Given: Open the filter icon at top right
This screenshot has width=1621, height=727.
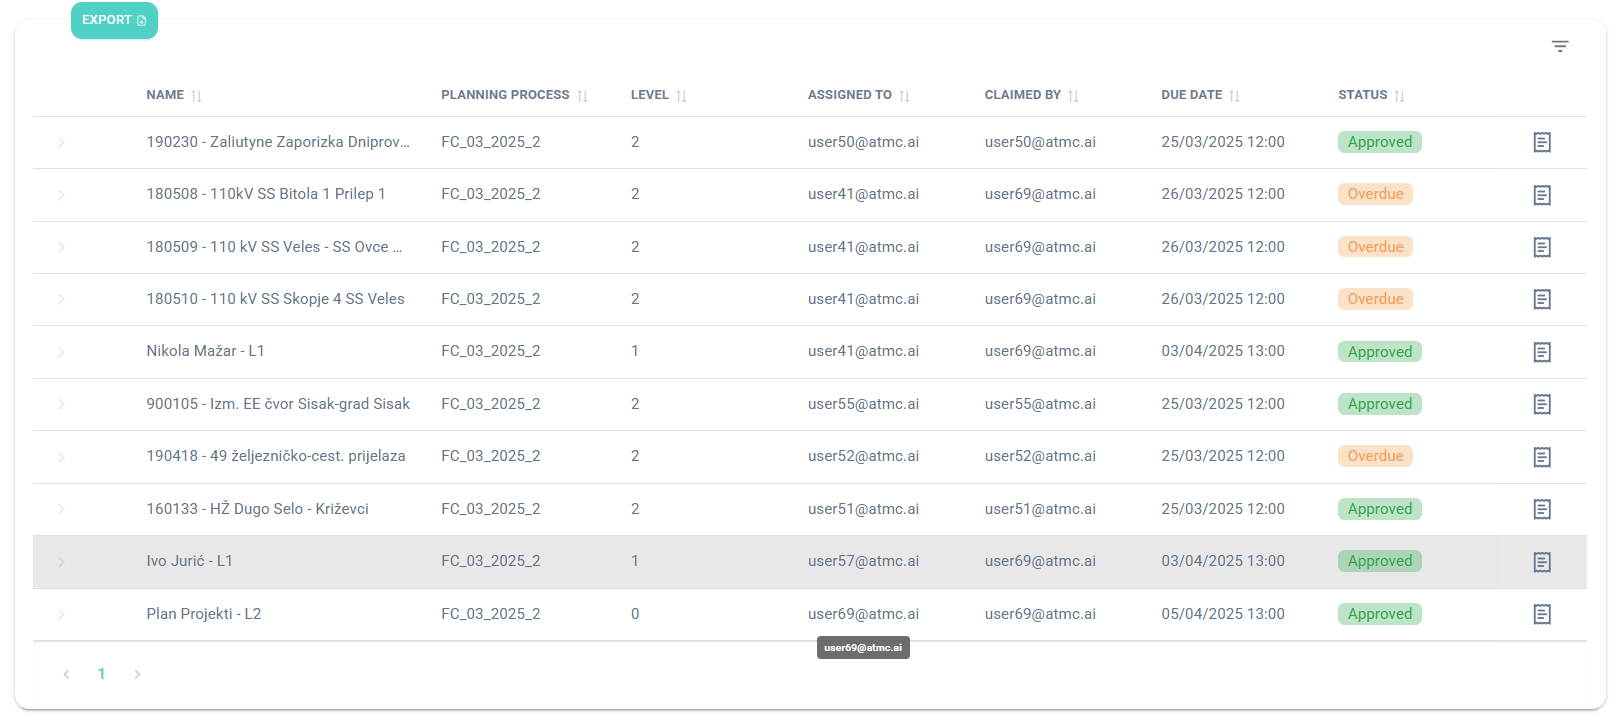Looking at the screenshot, I should 1559,47.
